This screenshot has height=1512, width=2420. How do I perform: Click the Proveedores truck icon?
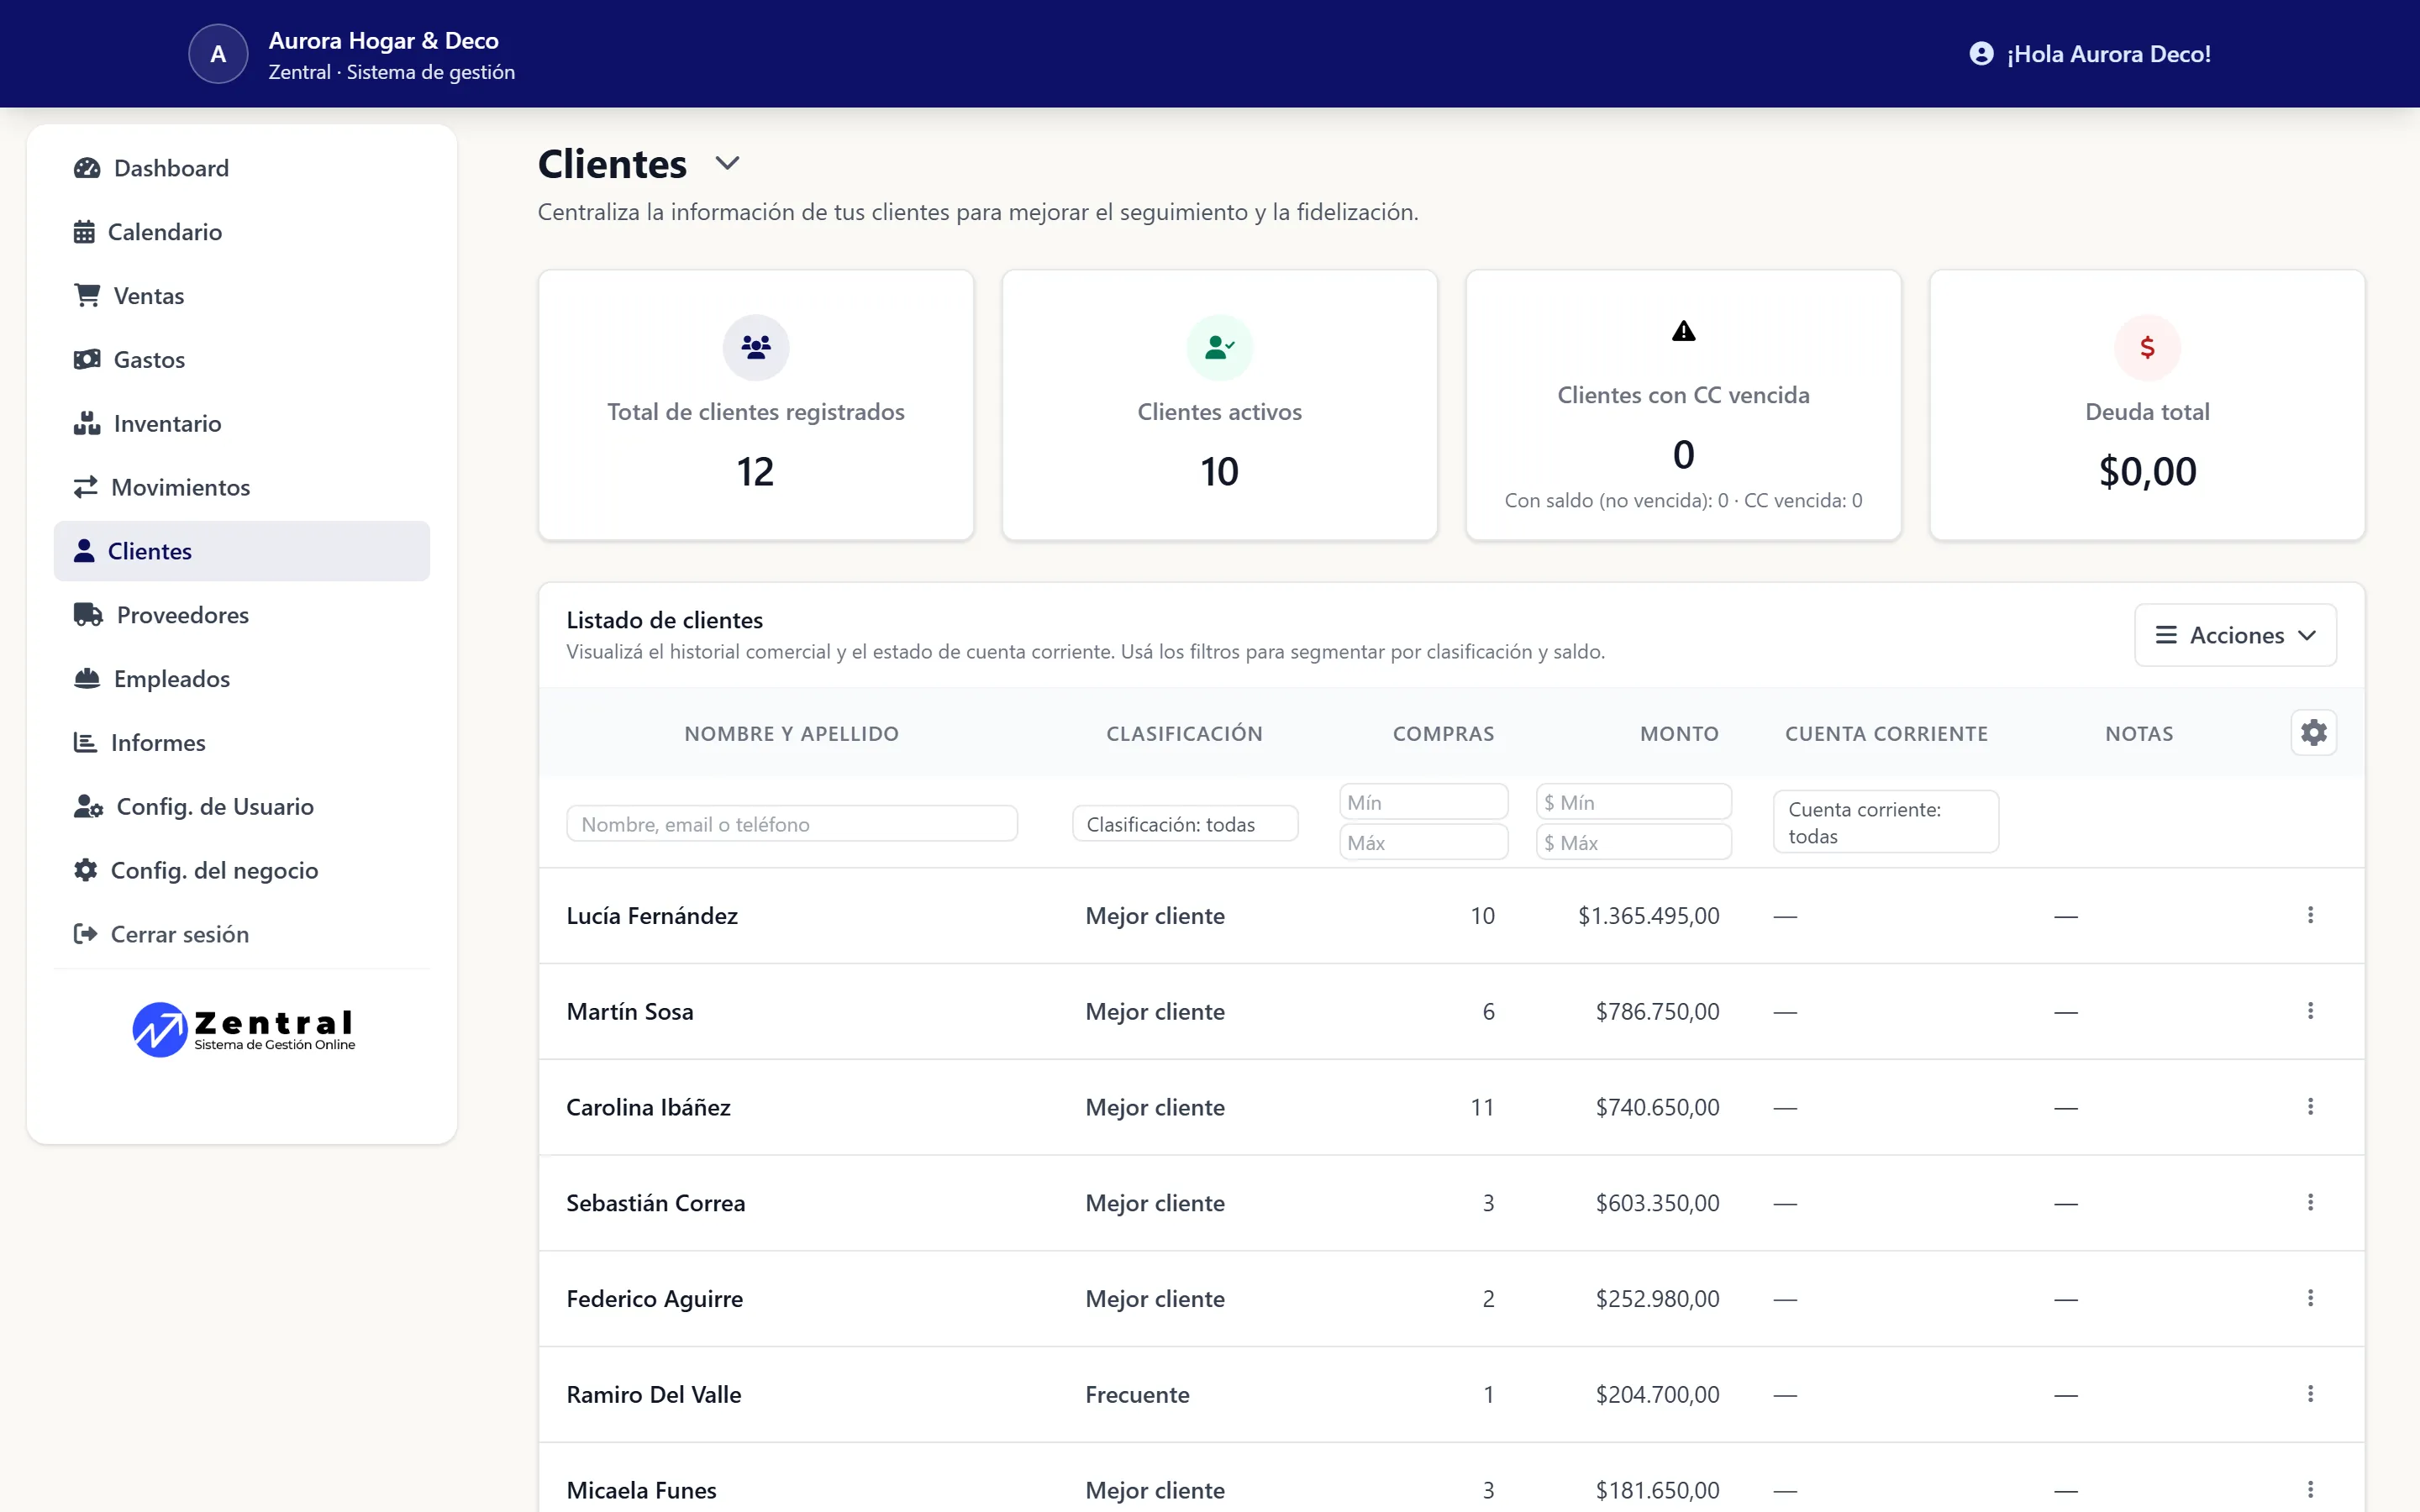[88, 615]
